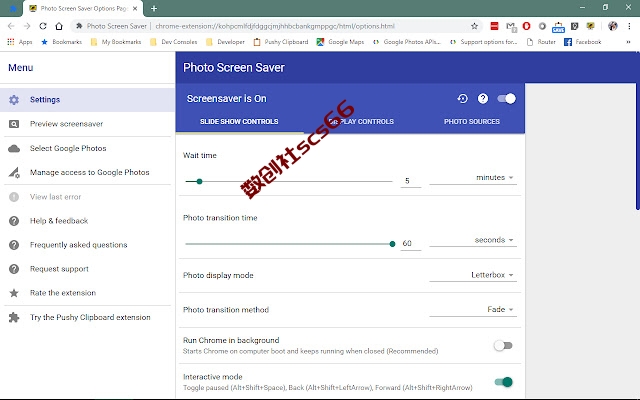Click the page vertical scrollbar

638,131
